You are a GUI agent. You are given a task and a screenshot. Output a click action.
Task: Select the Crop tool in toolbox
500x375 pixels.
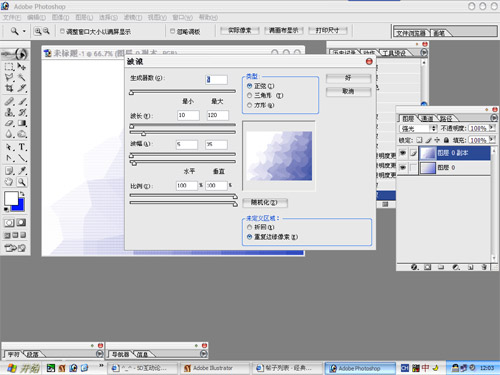pyautogui.click(x=9, y=88)
